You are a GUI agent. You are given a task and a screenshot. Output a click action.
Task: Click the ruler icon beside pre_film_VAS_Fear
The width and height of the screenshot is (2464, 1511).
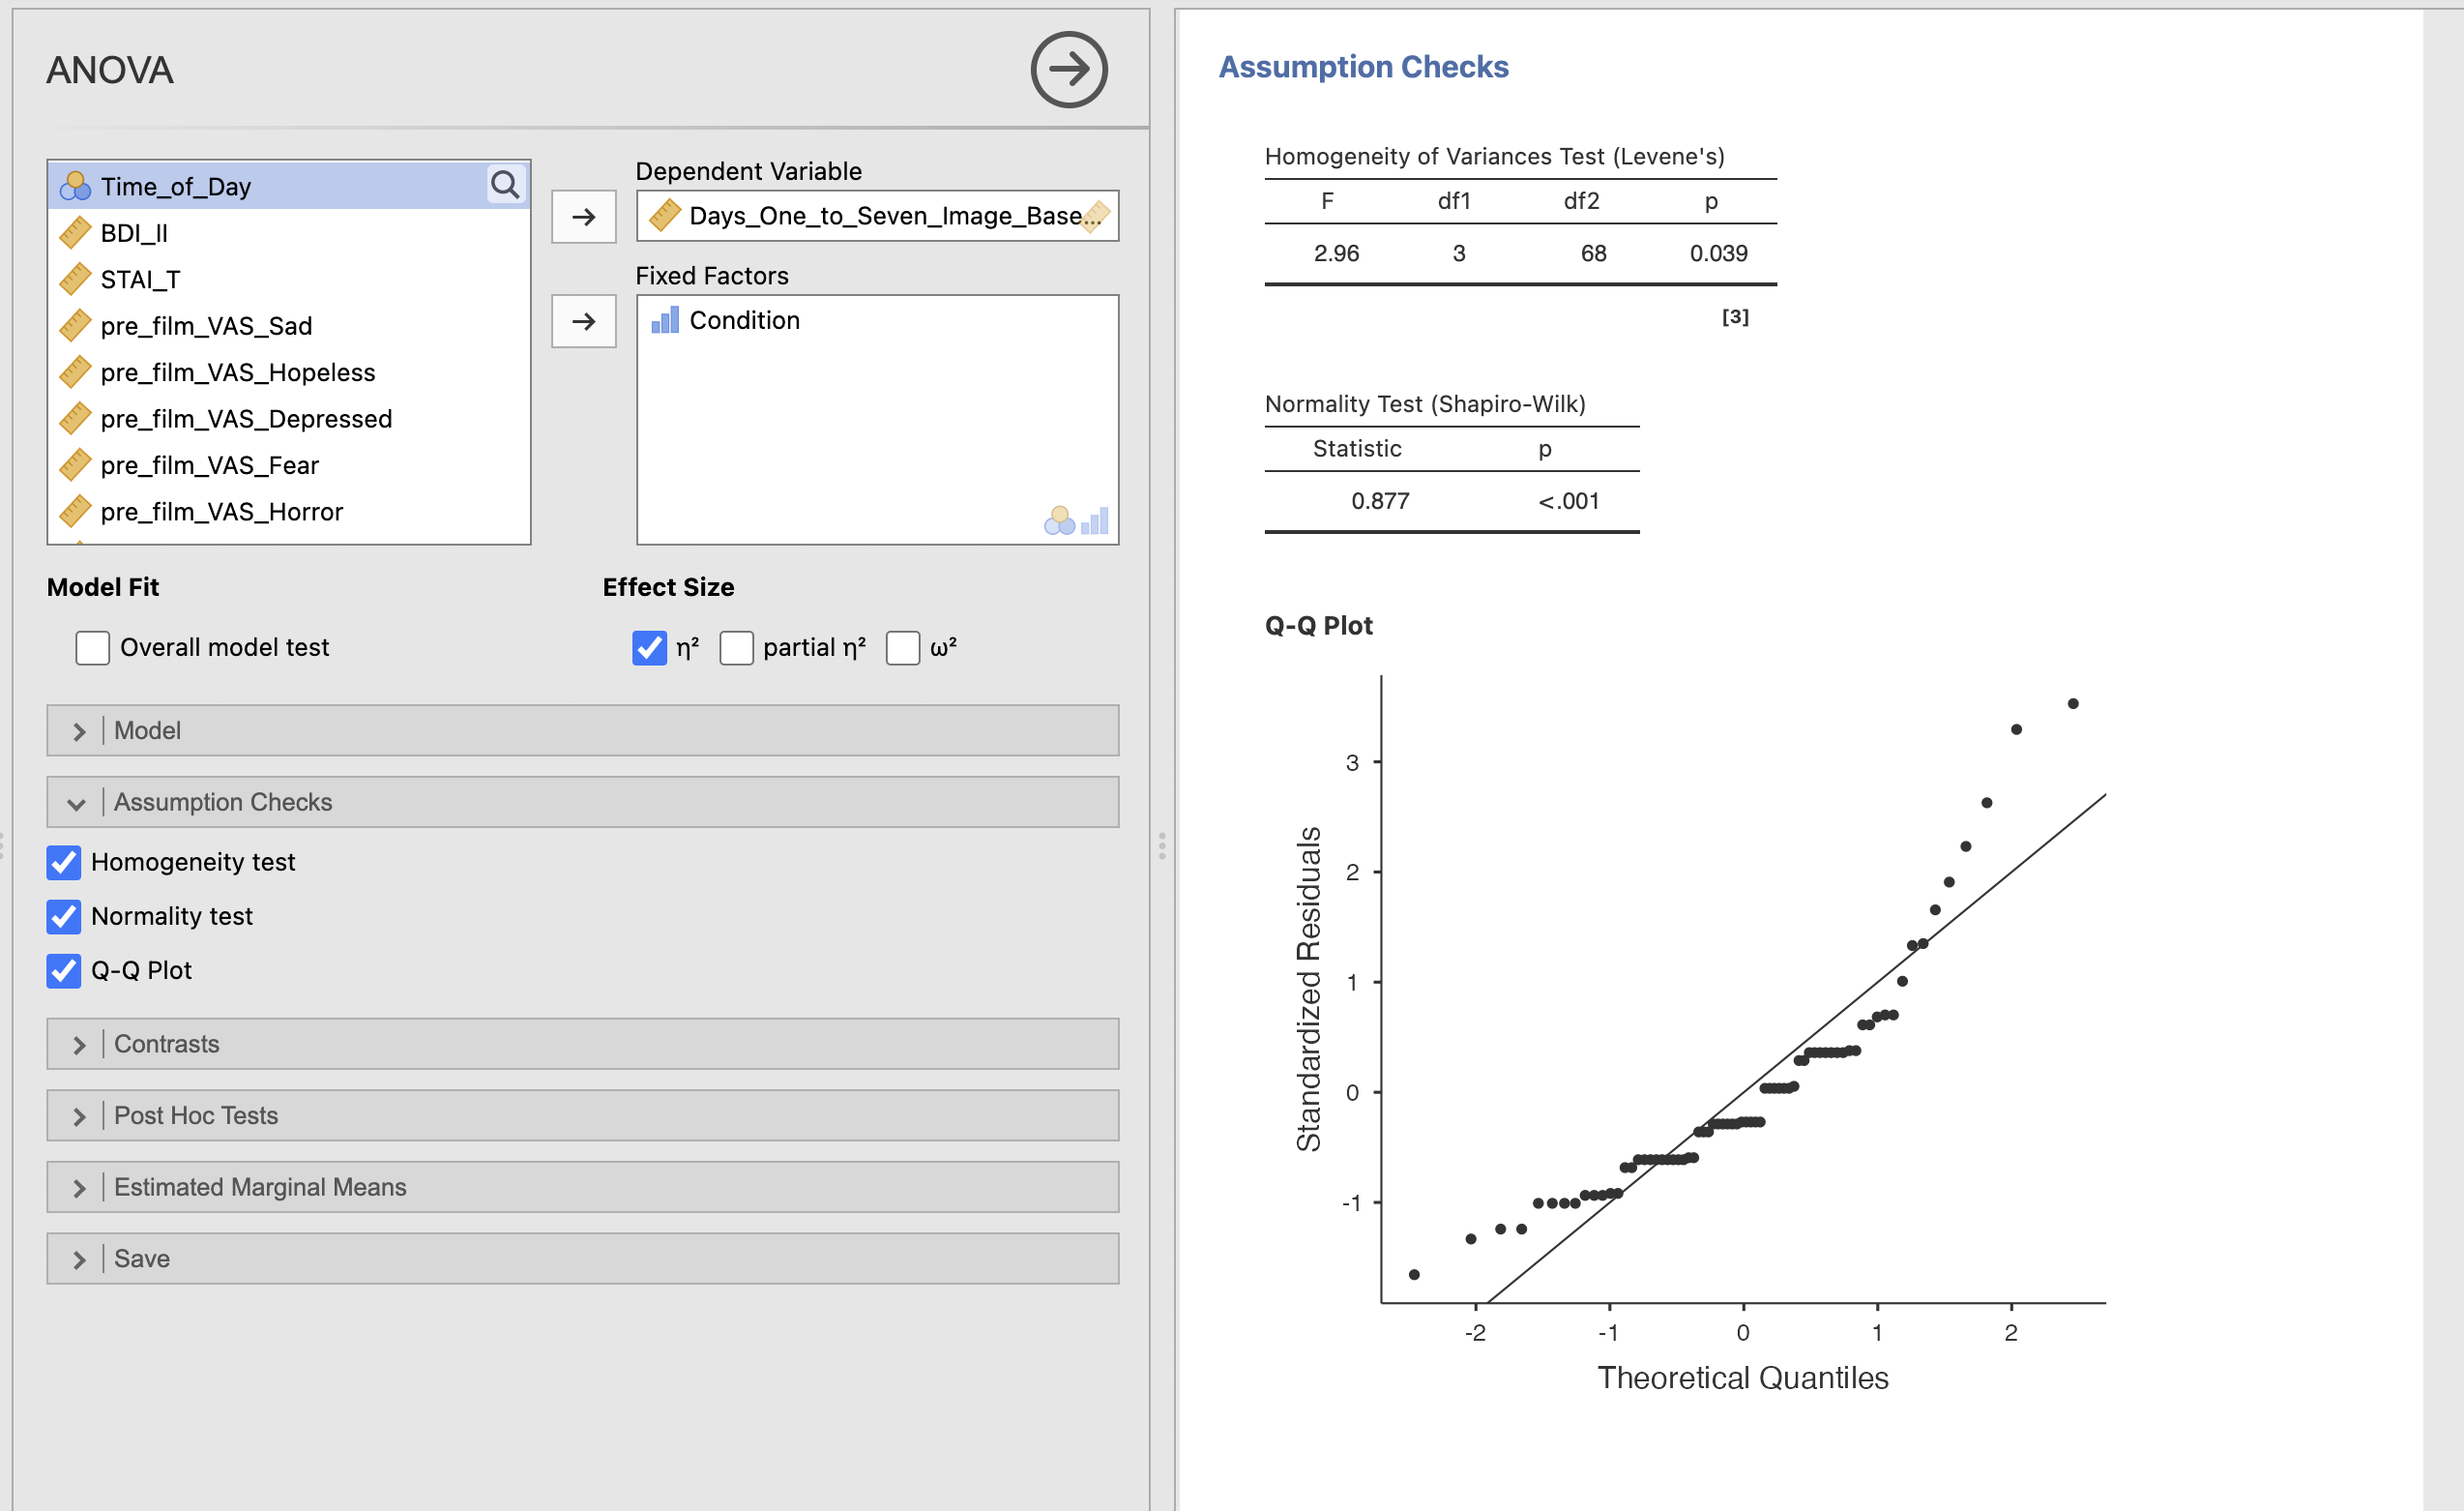click(75, 465)
